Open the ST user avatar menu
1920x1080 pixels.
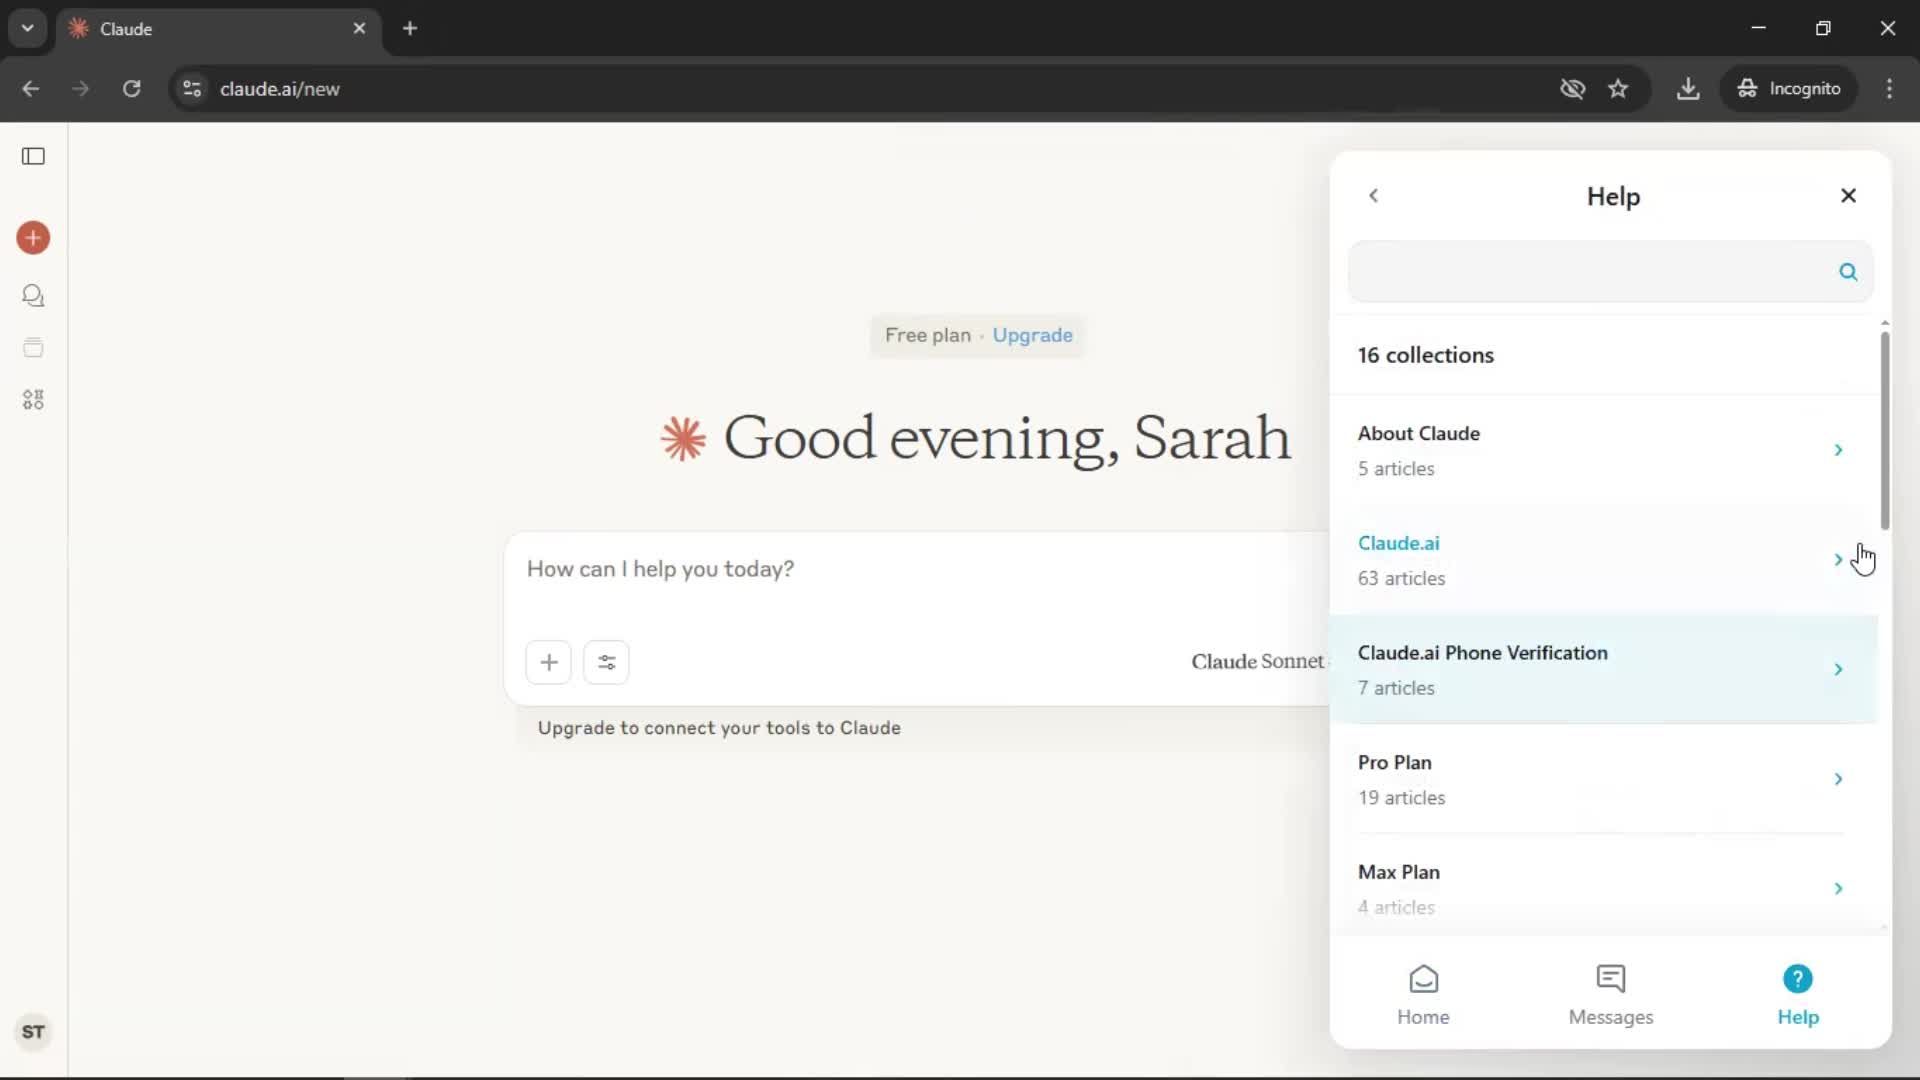pyautogui.click(x=33, y=1032)
